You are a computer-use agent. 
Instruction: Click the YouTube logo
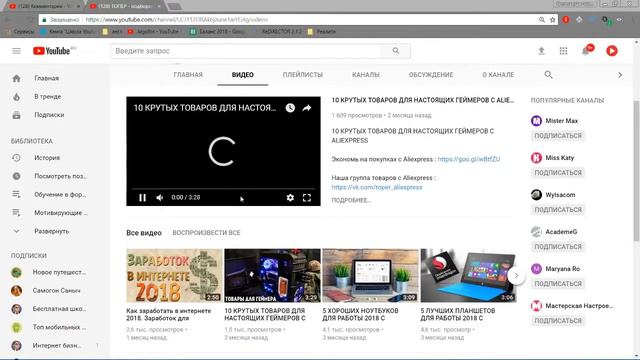[x=52, y=51]
